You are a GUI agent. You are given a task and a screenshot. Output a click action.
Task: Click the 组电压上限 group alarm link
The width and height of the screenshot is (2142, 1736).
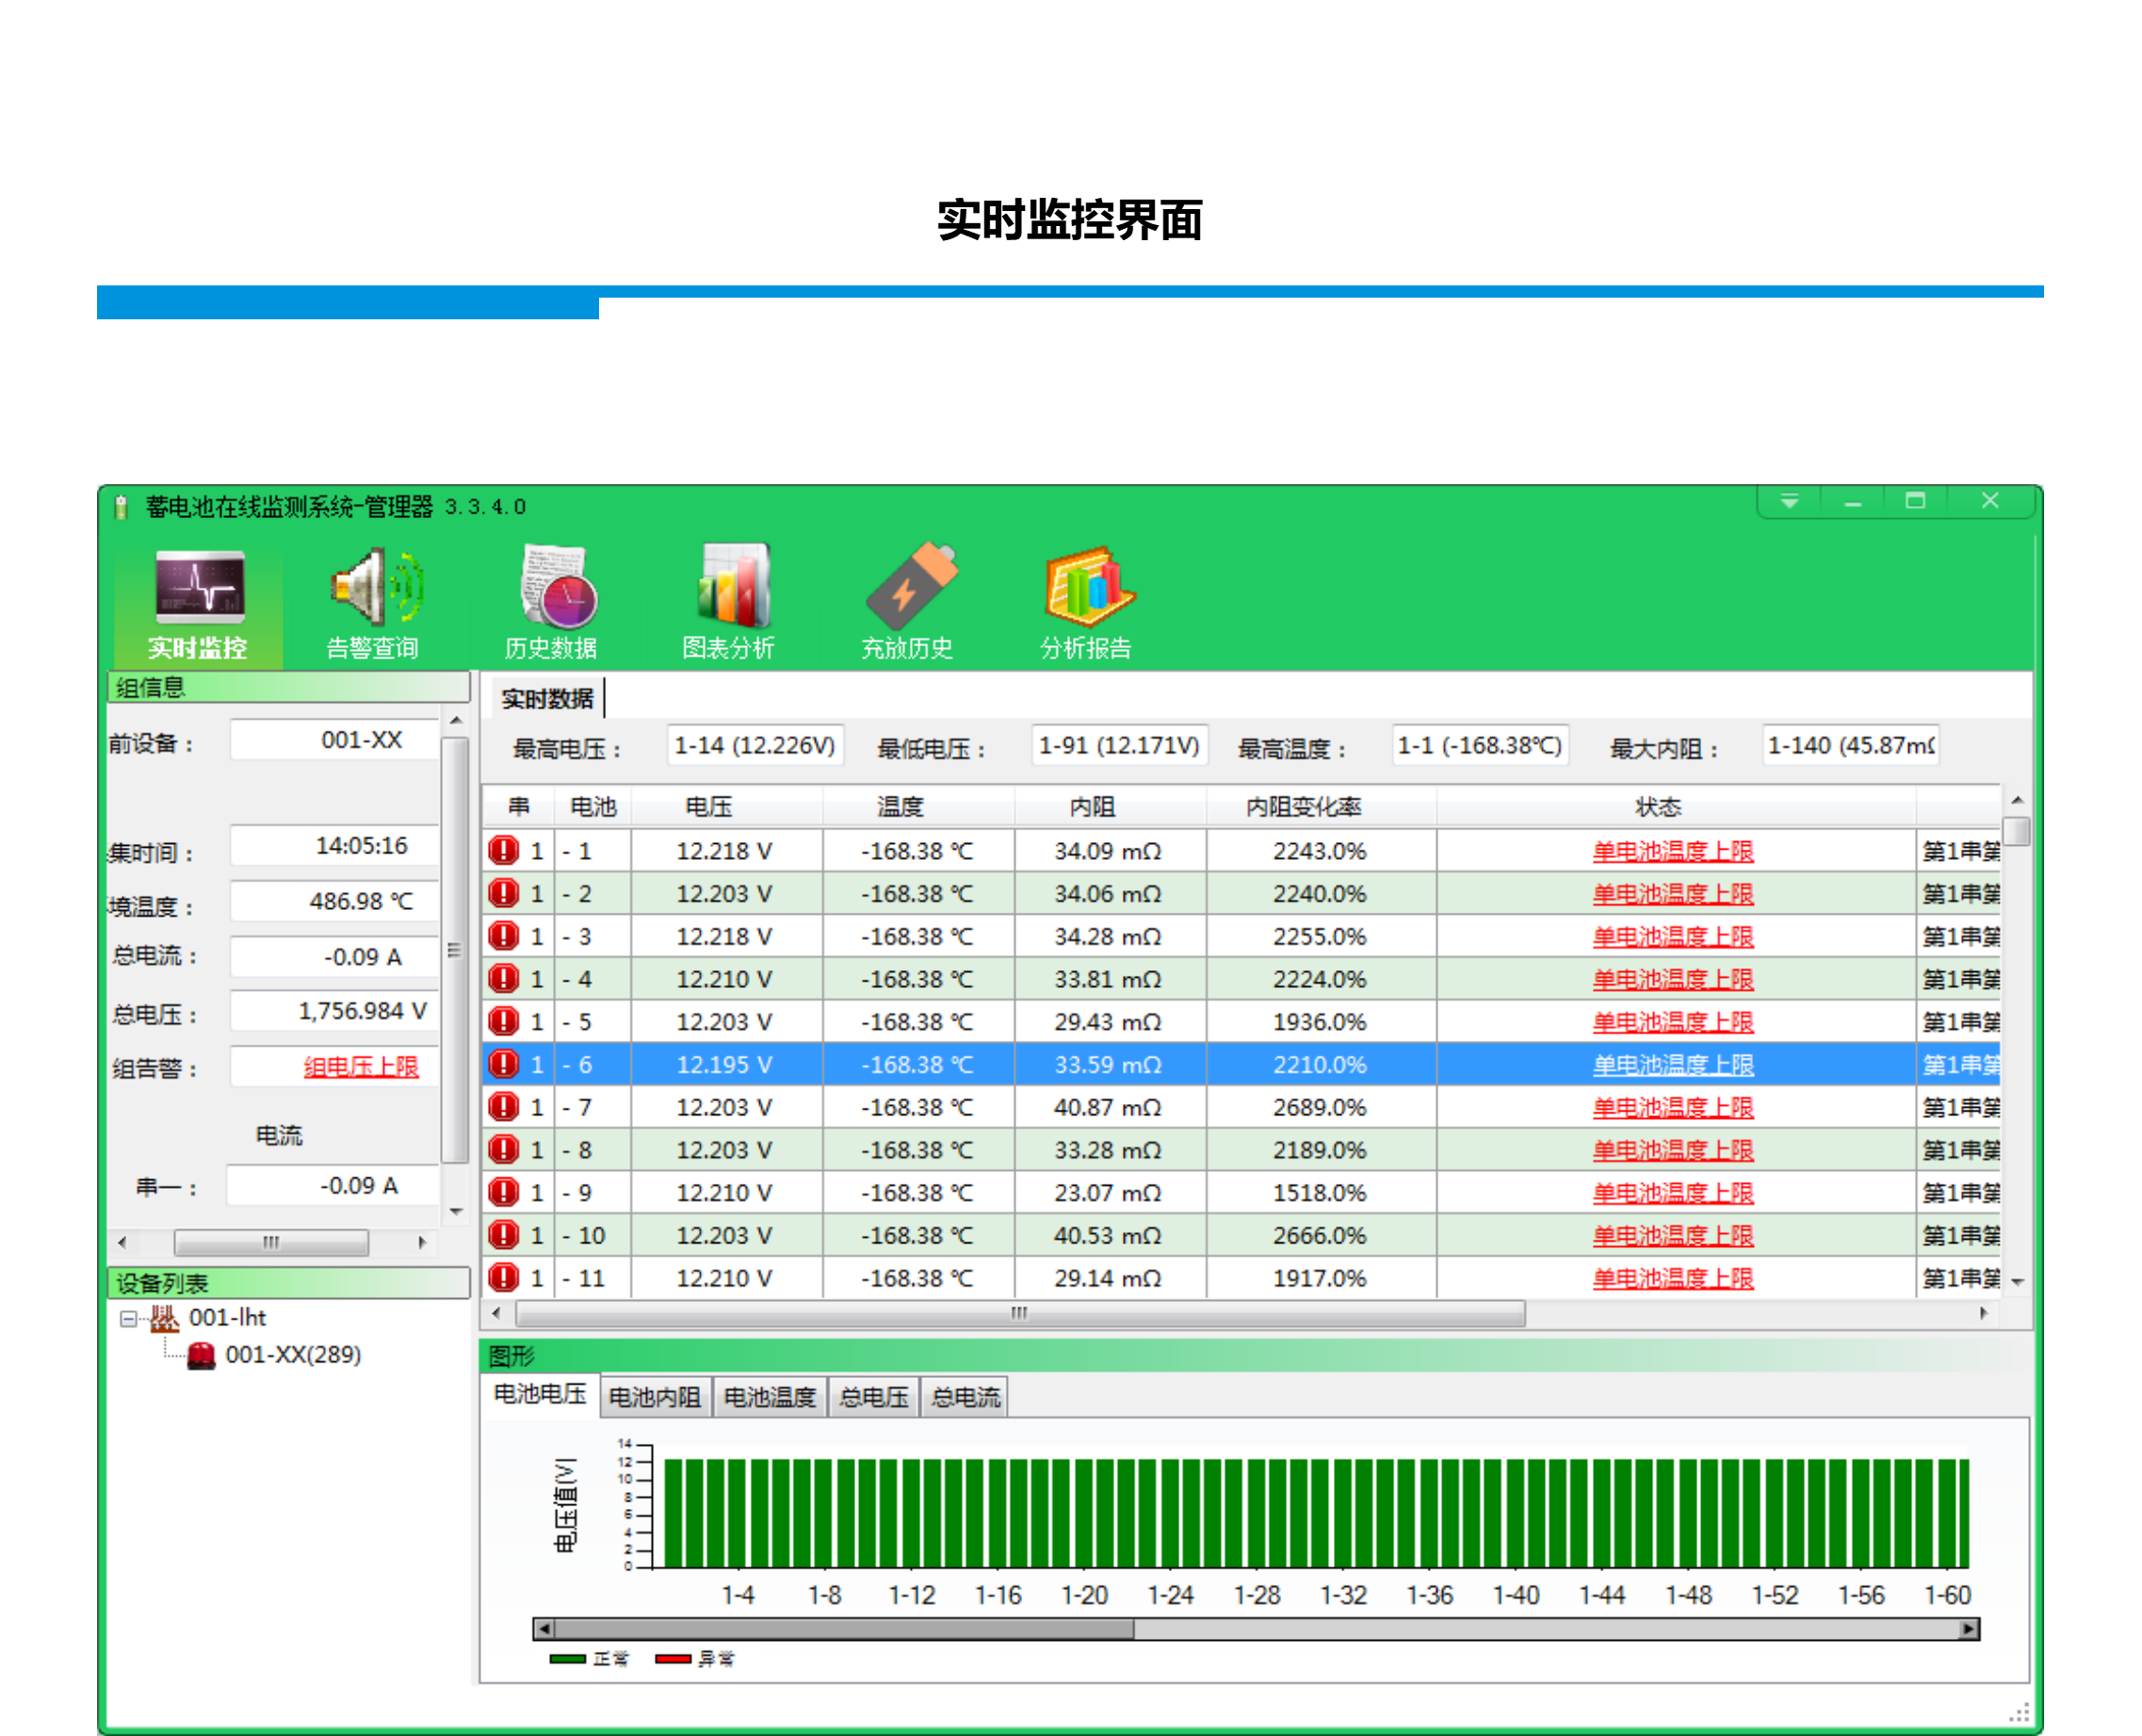point(361,1067)
